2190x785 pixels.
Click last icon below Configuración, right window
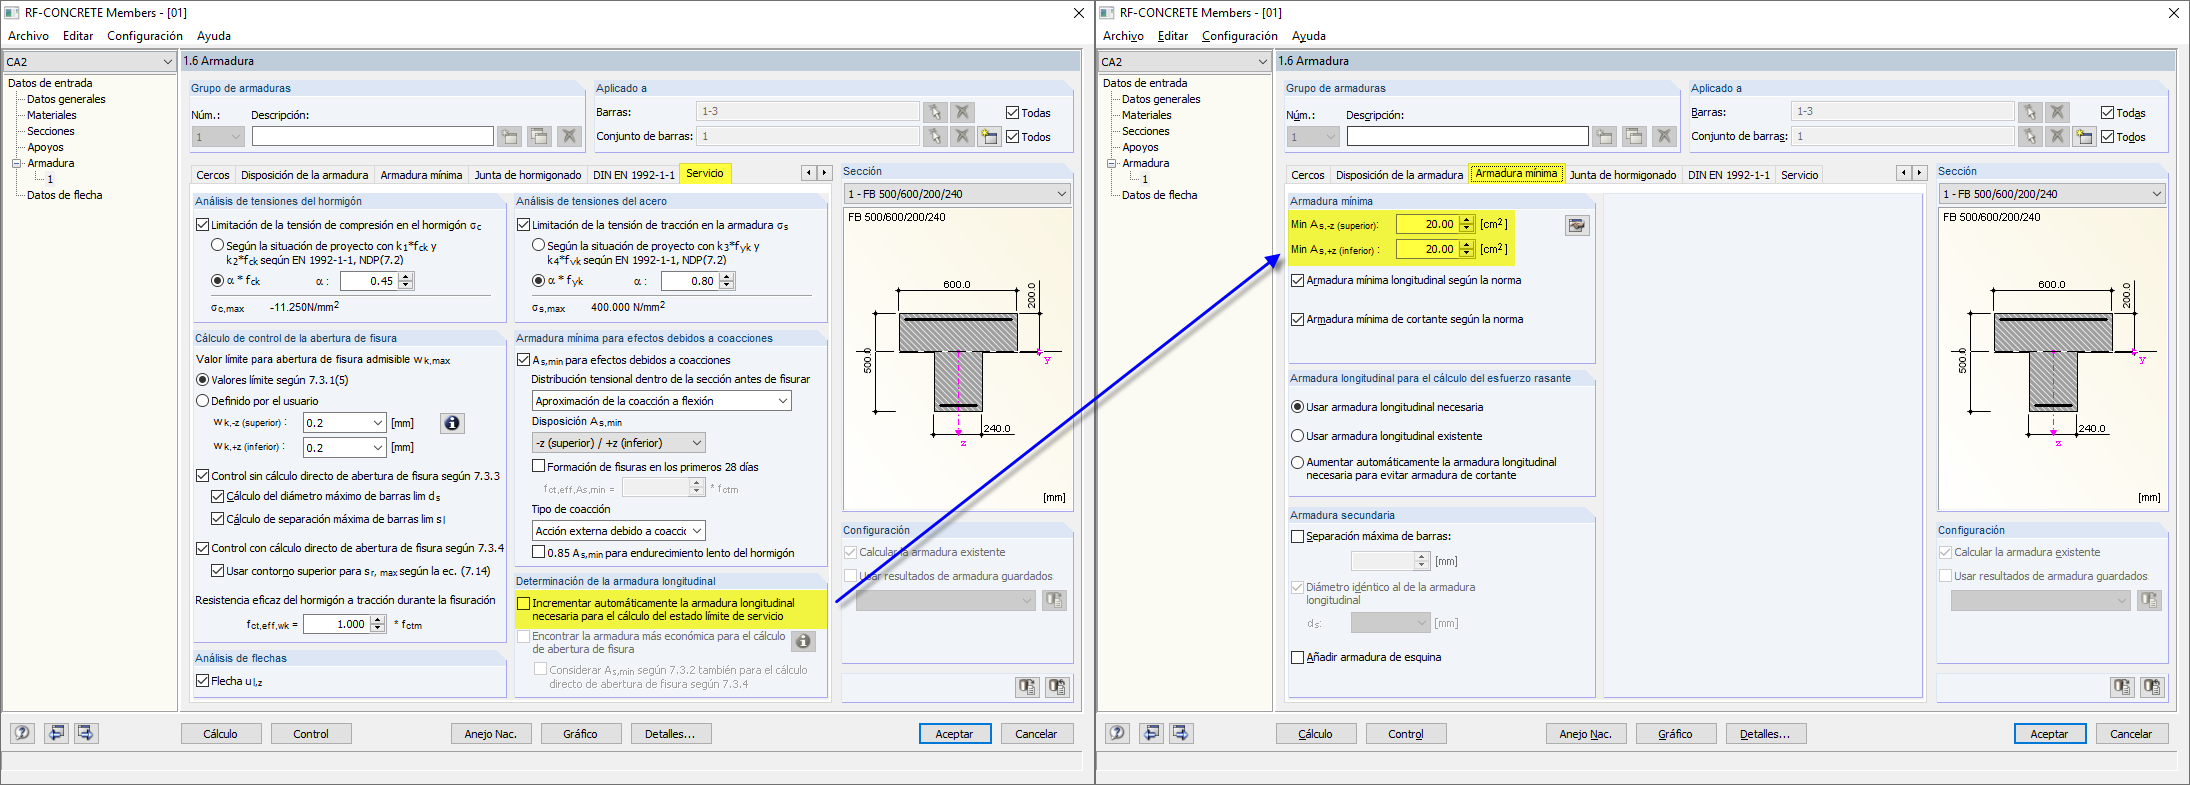[2152, 686]
